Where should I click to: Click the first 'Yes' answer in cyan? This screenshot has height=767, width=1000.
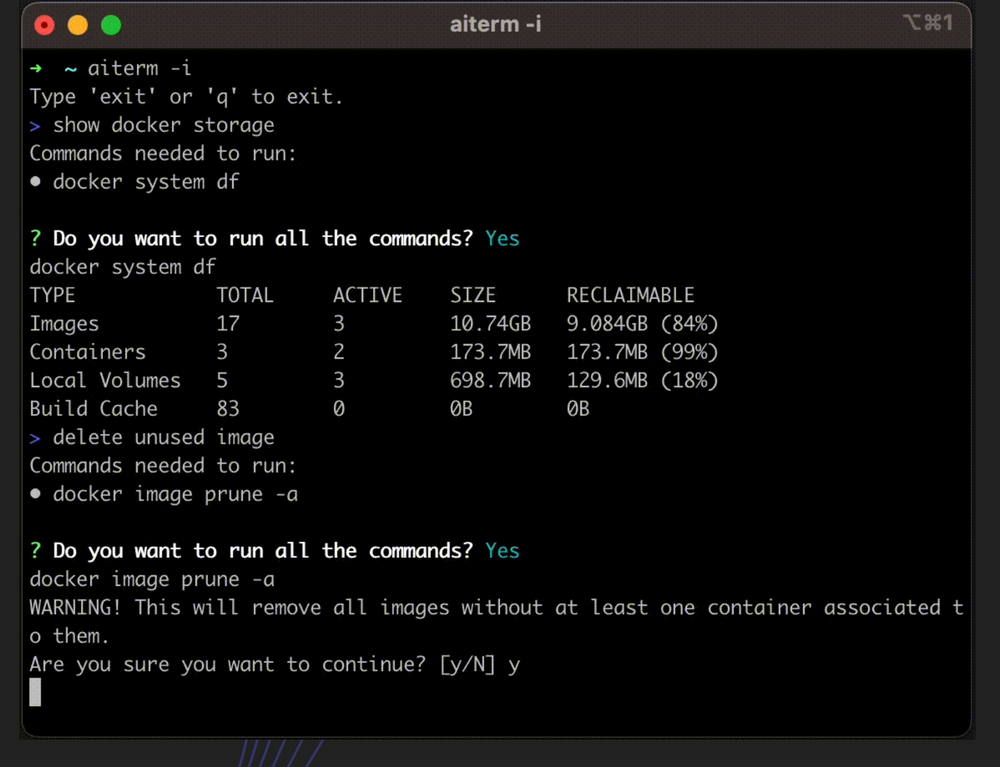point(502,238)
